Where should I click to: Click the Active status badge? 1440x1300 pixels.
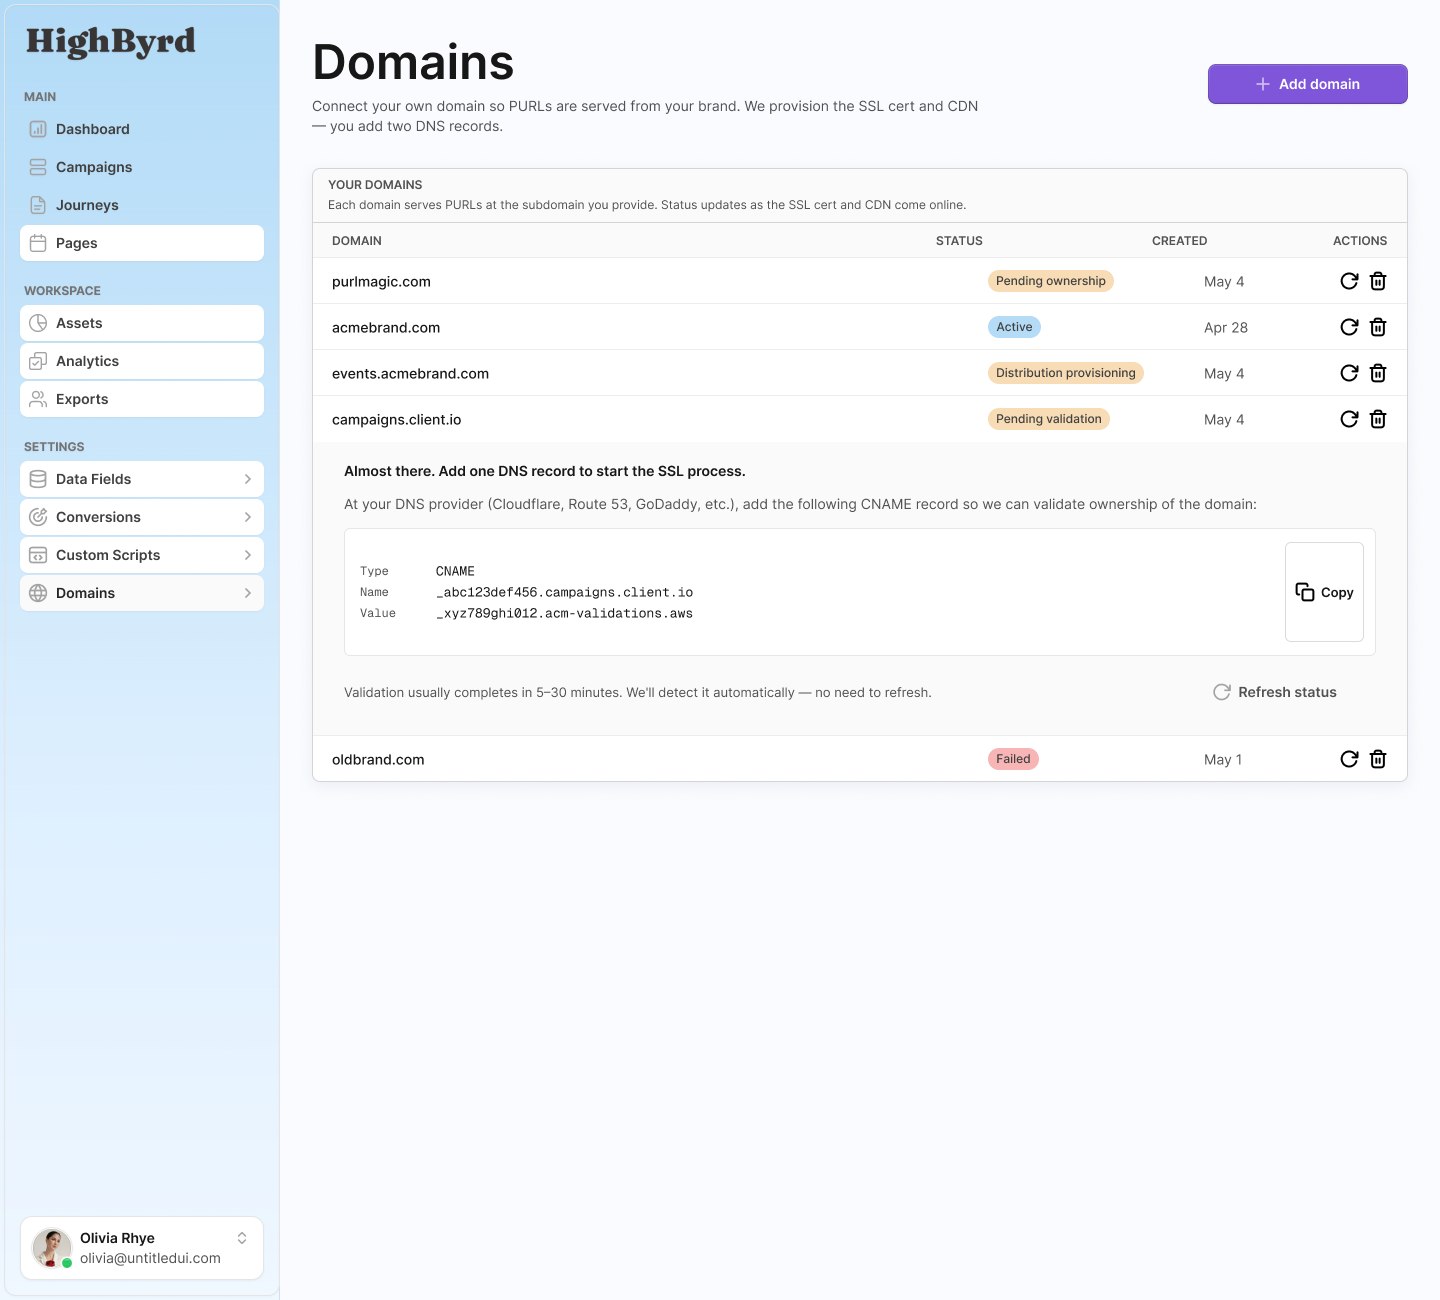click(1014, 327)
